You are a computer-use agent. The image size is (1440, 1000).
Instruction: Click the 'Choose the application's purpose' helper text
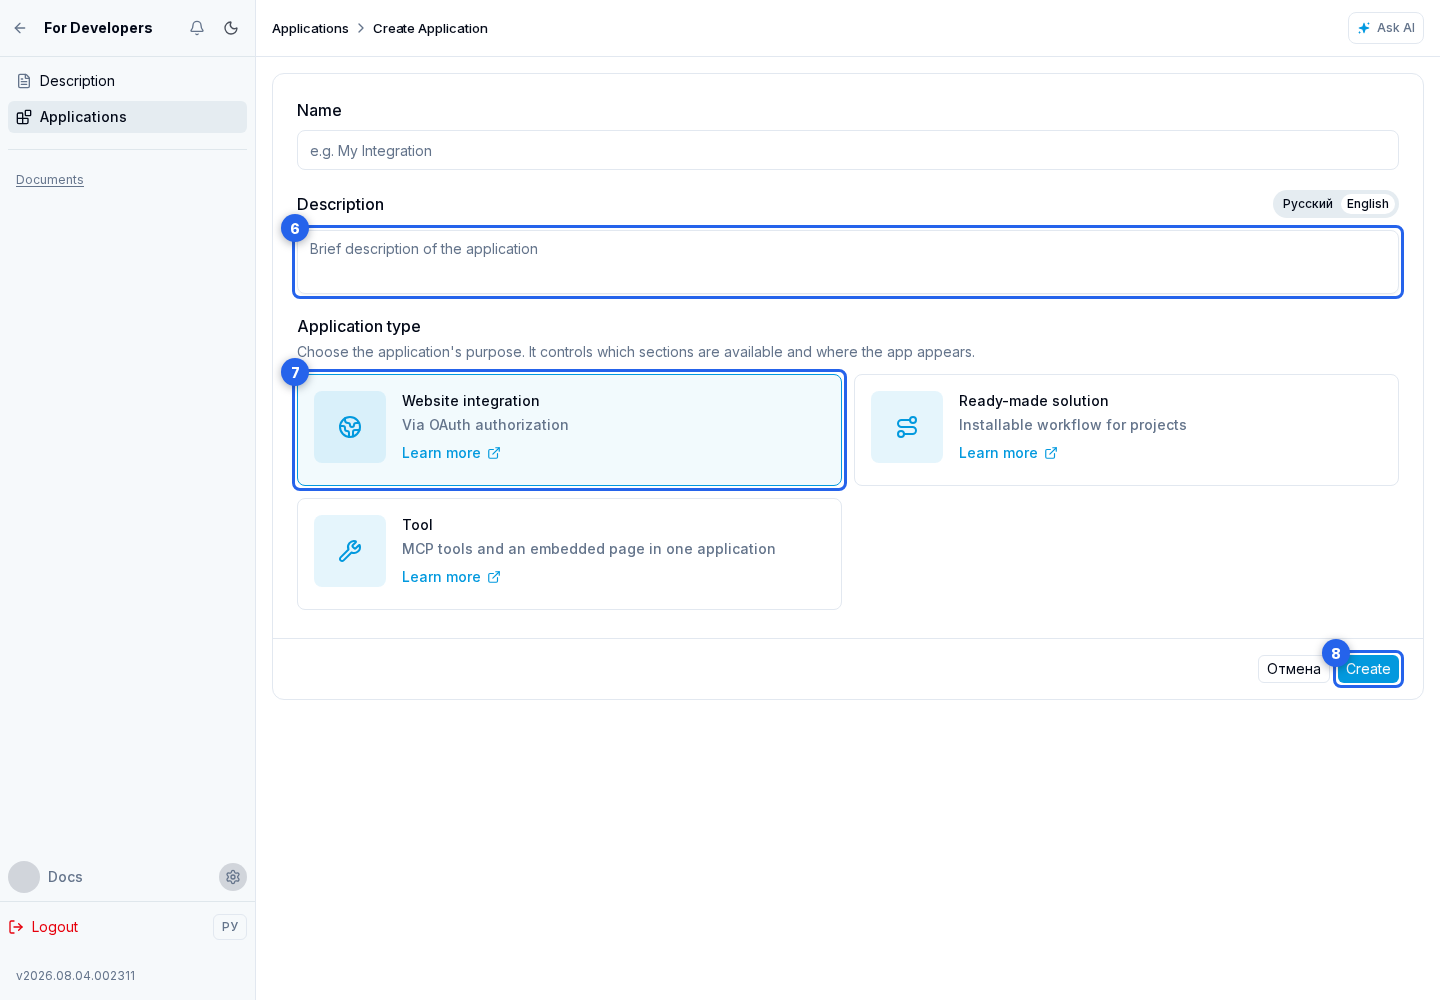(636, 352)
